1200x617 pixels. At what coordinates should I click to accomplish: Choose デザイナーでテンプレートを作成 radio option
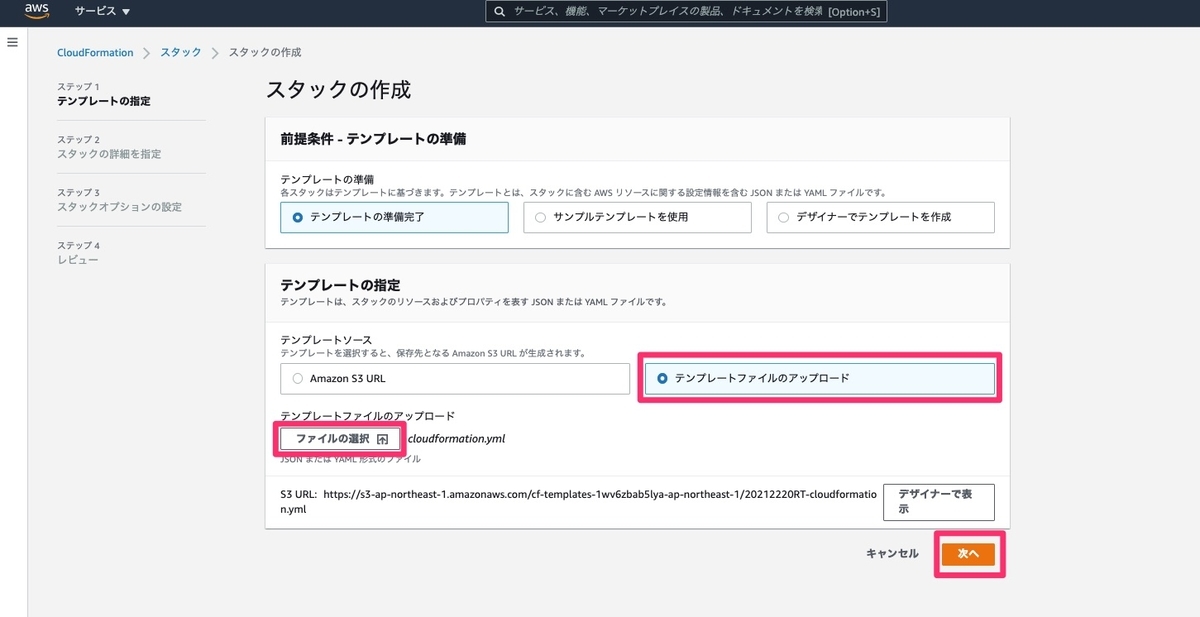(880, 217)
